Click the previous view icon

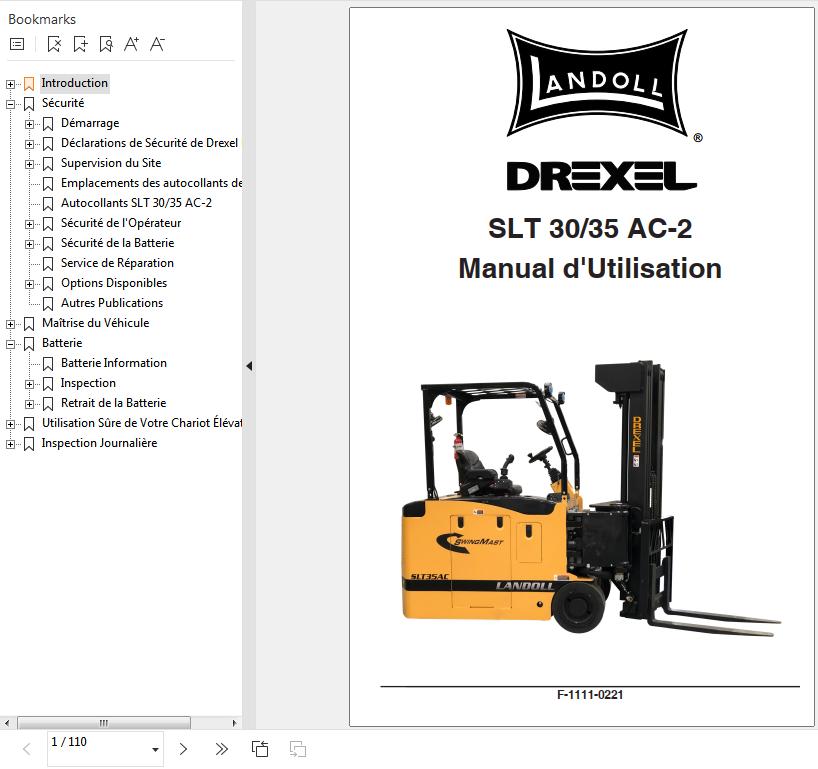[260, 749]
